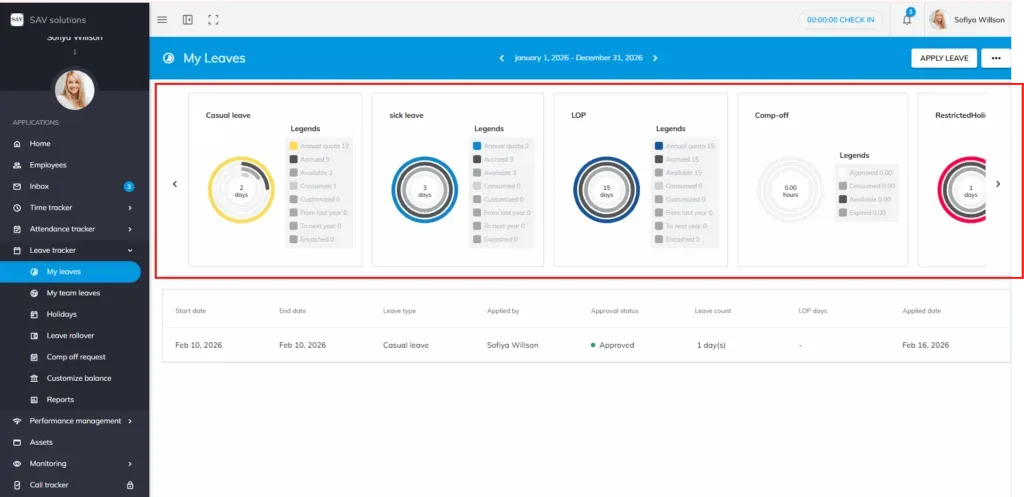Image resolution: width=1024 pixels, height=497 pixels.
Task: Click the Applied date Feb 16, 2026 cell
Action: [925, 345]
